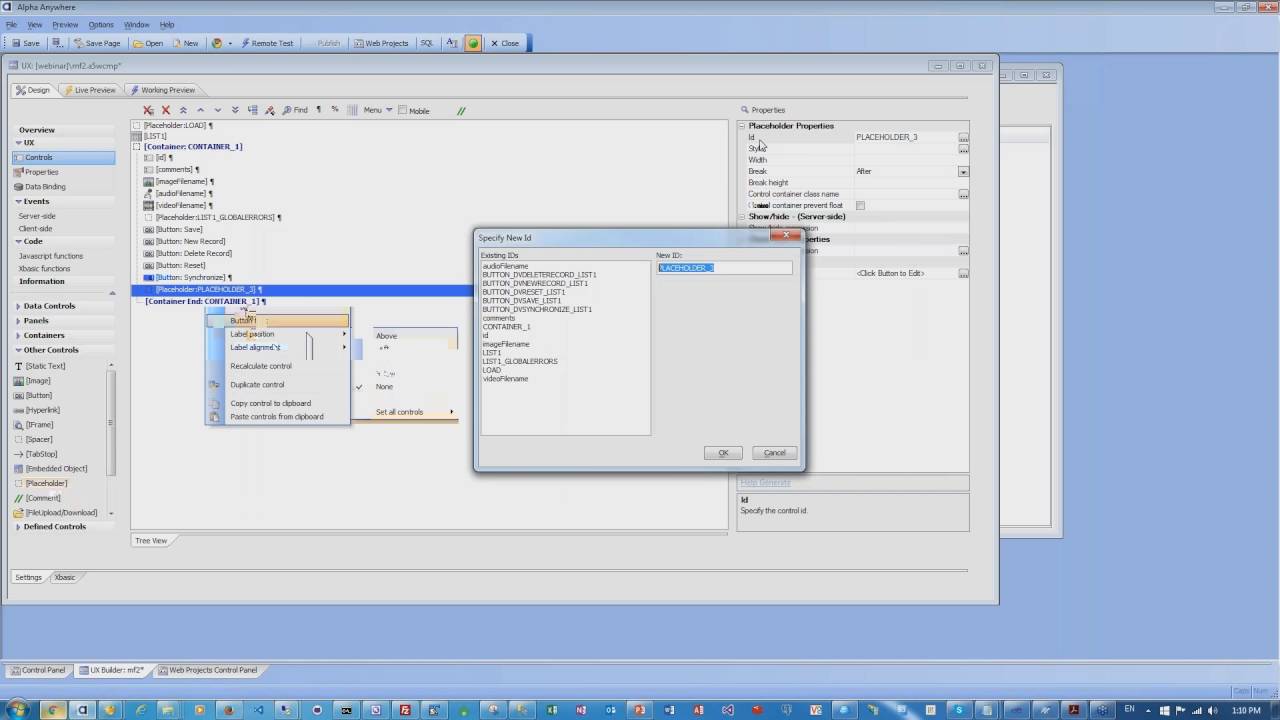Click Recalculate control in context menu
1280x720 pixels.
[x=261, y=366]
